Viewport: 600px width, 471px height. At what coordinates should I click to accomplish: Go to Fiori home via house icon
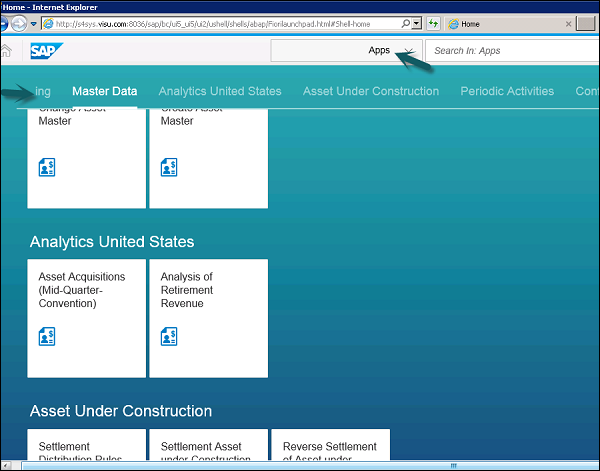pos(7,51)
